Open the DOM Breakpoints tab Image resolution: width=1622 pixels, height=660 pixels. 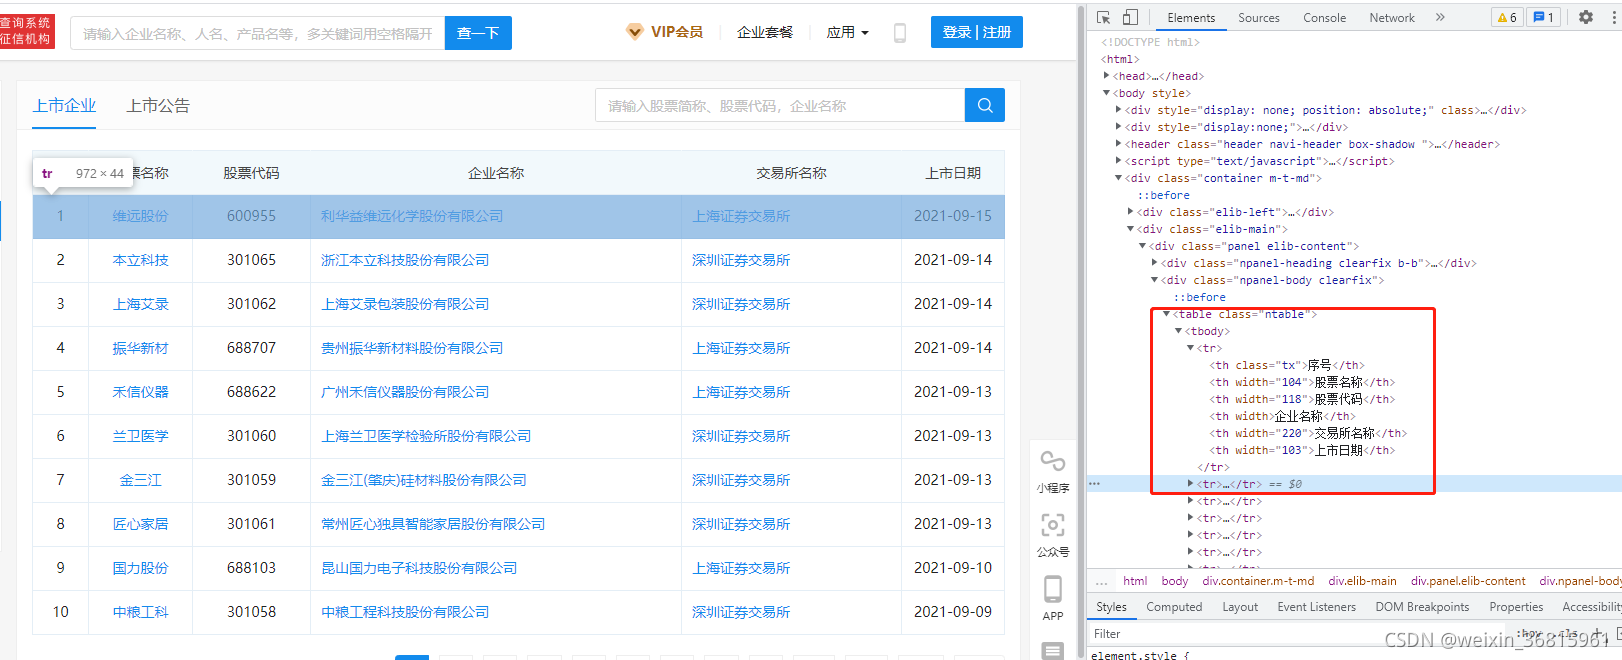pyautogui.click(x=1422, y=607)
